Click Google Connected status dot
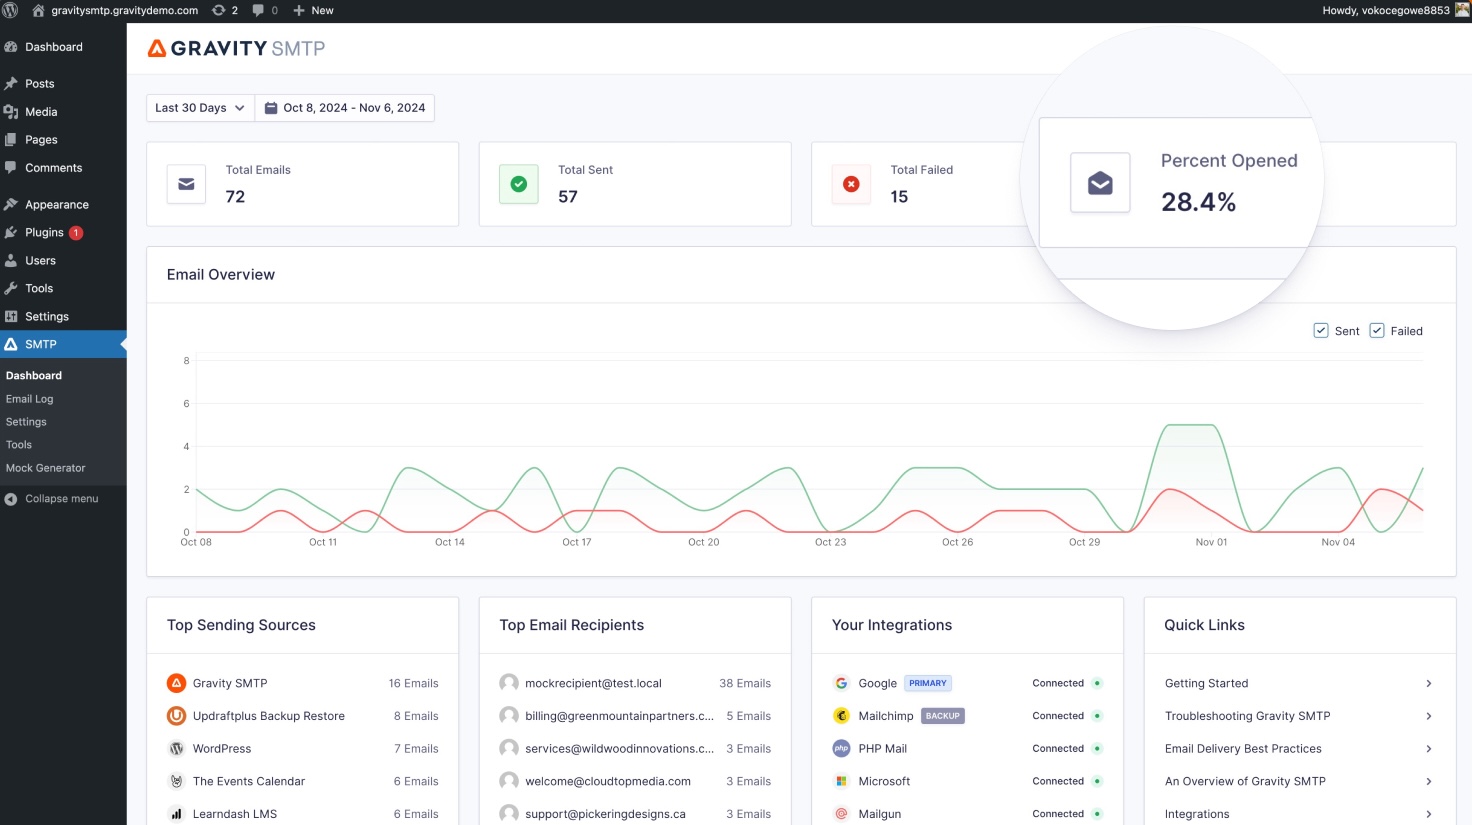Screen dimensions: 1472x825 pyautogui.click(x=1097, y=683)
